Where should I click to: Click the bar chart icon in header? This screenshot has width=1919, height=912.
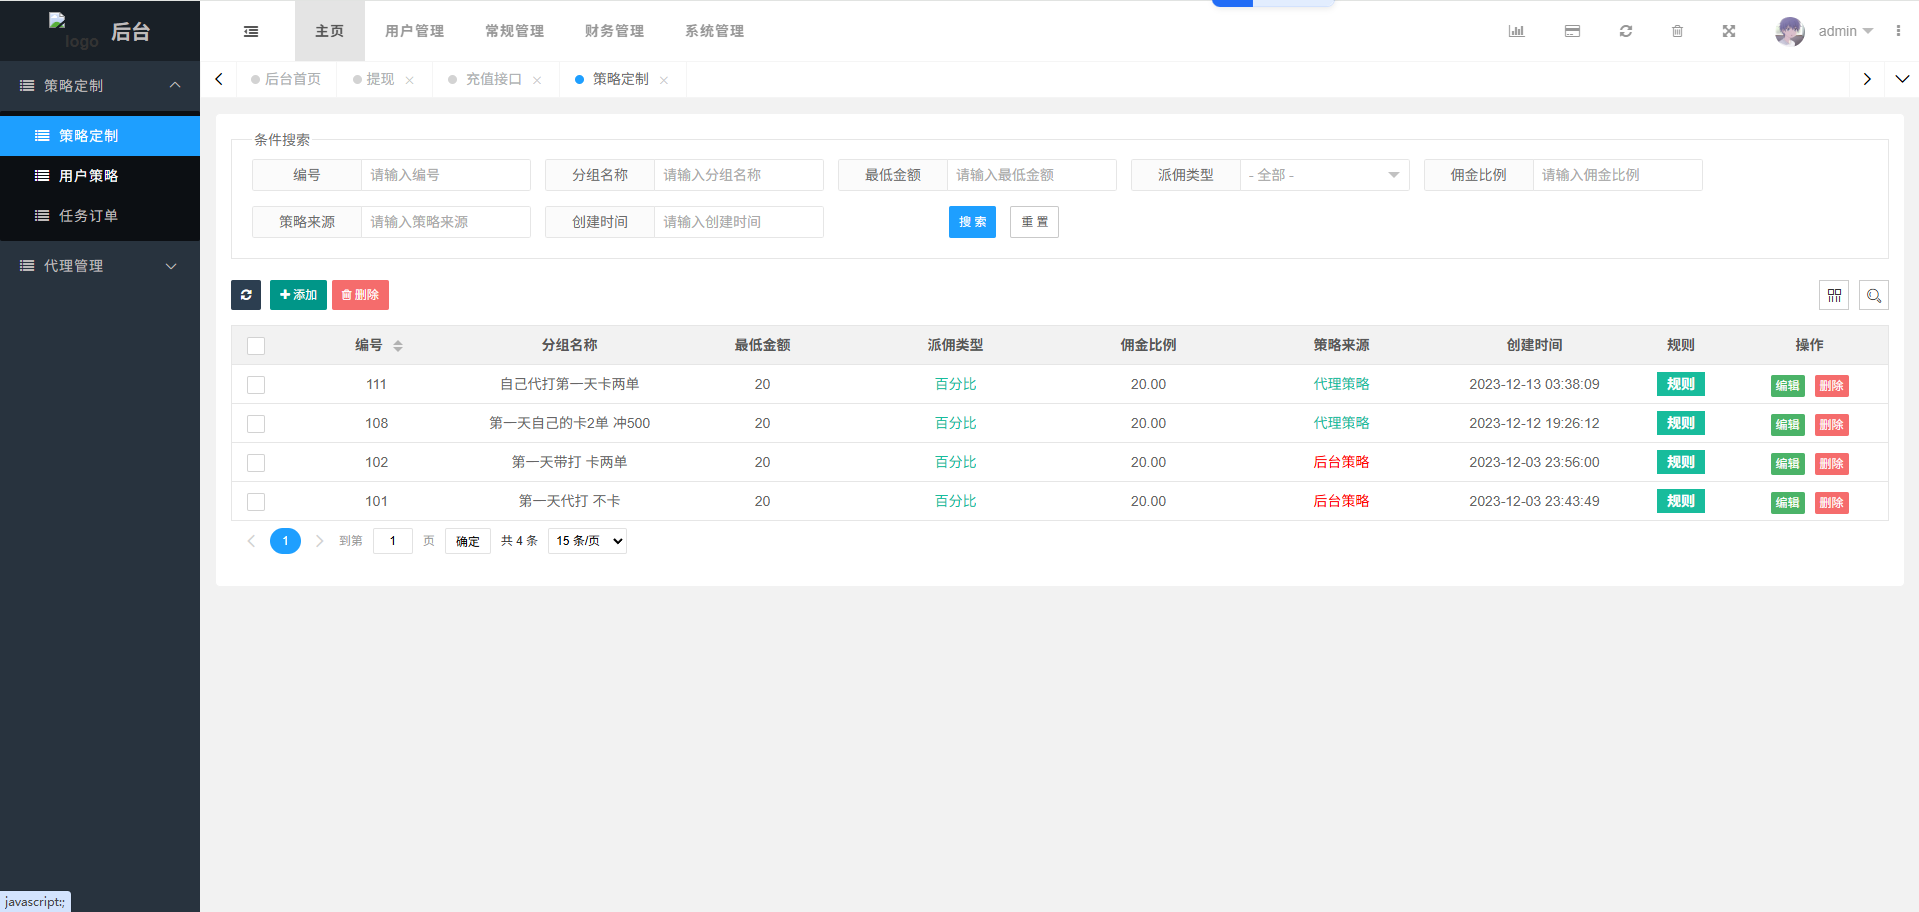[1516, 31]
